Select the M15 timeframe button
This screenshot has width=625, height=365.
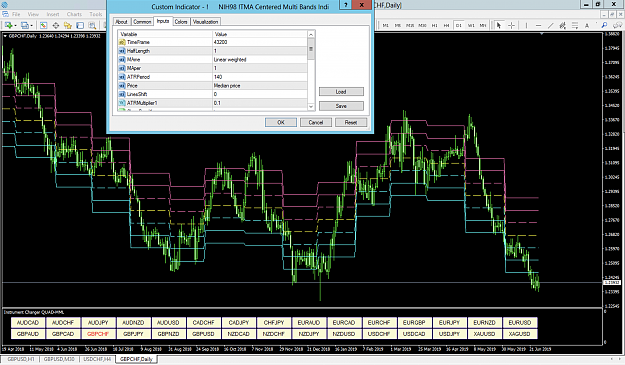(x=410, y=26)
